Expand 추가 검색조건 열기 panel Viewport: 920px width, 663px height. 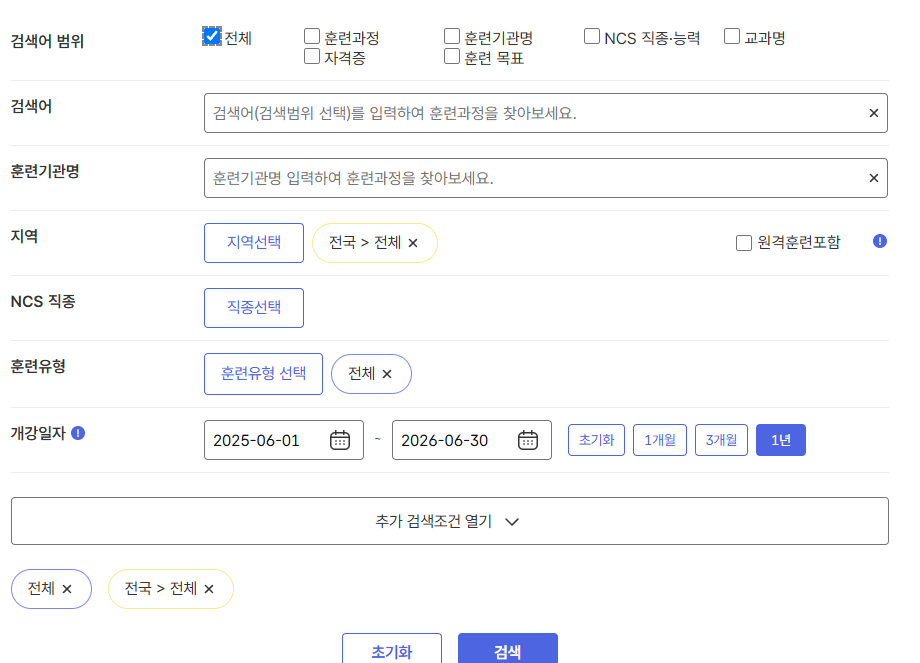tap(450, 521)
